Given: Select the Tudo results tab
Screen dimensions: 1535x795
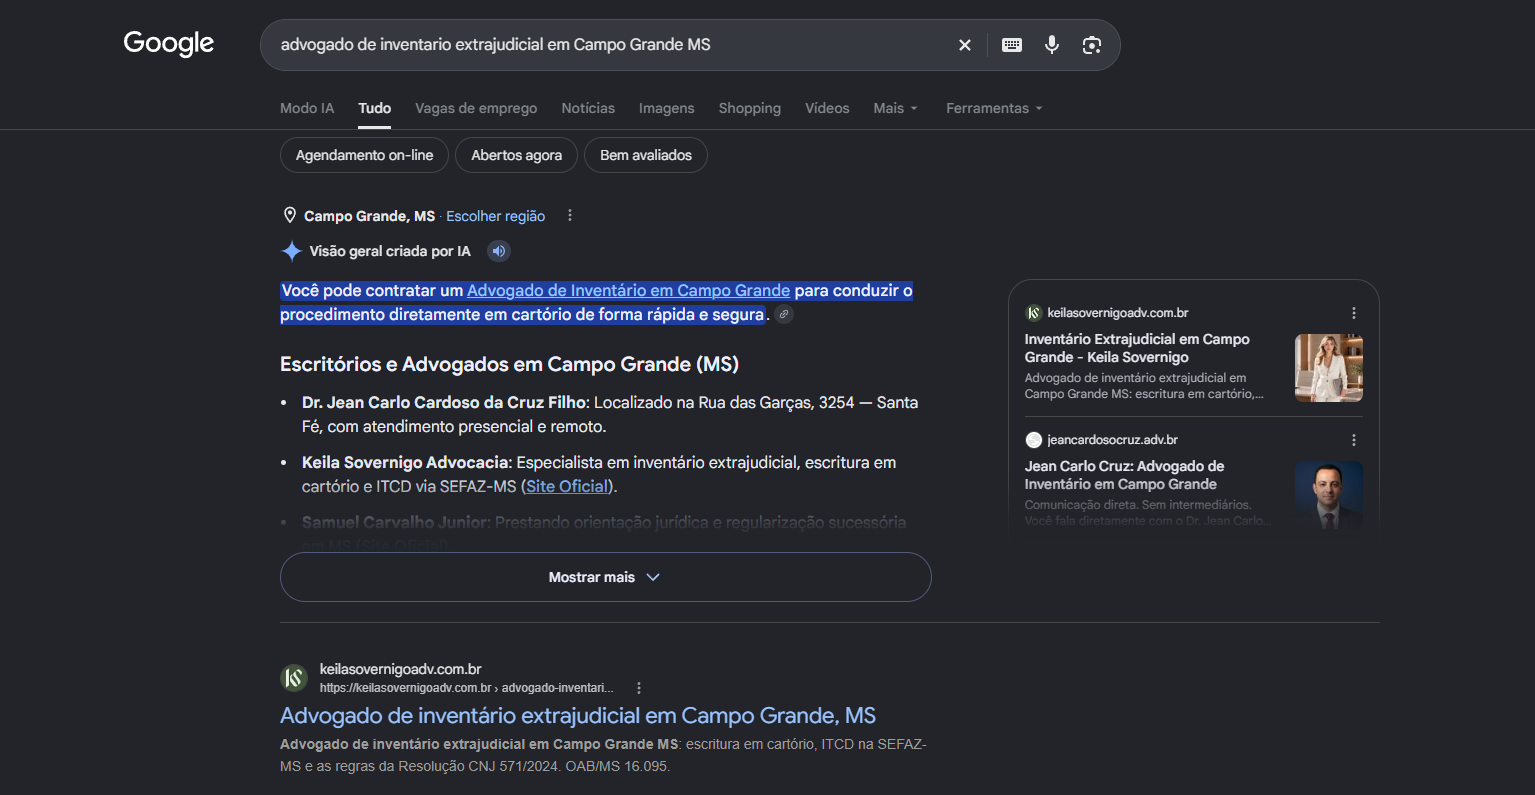Looking at the screenshot, I should coord(375,108).
